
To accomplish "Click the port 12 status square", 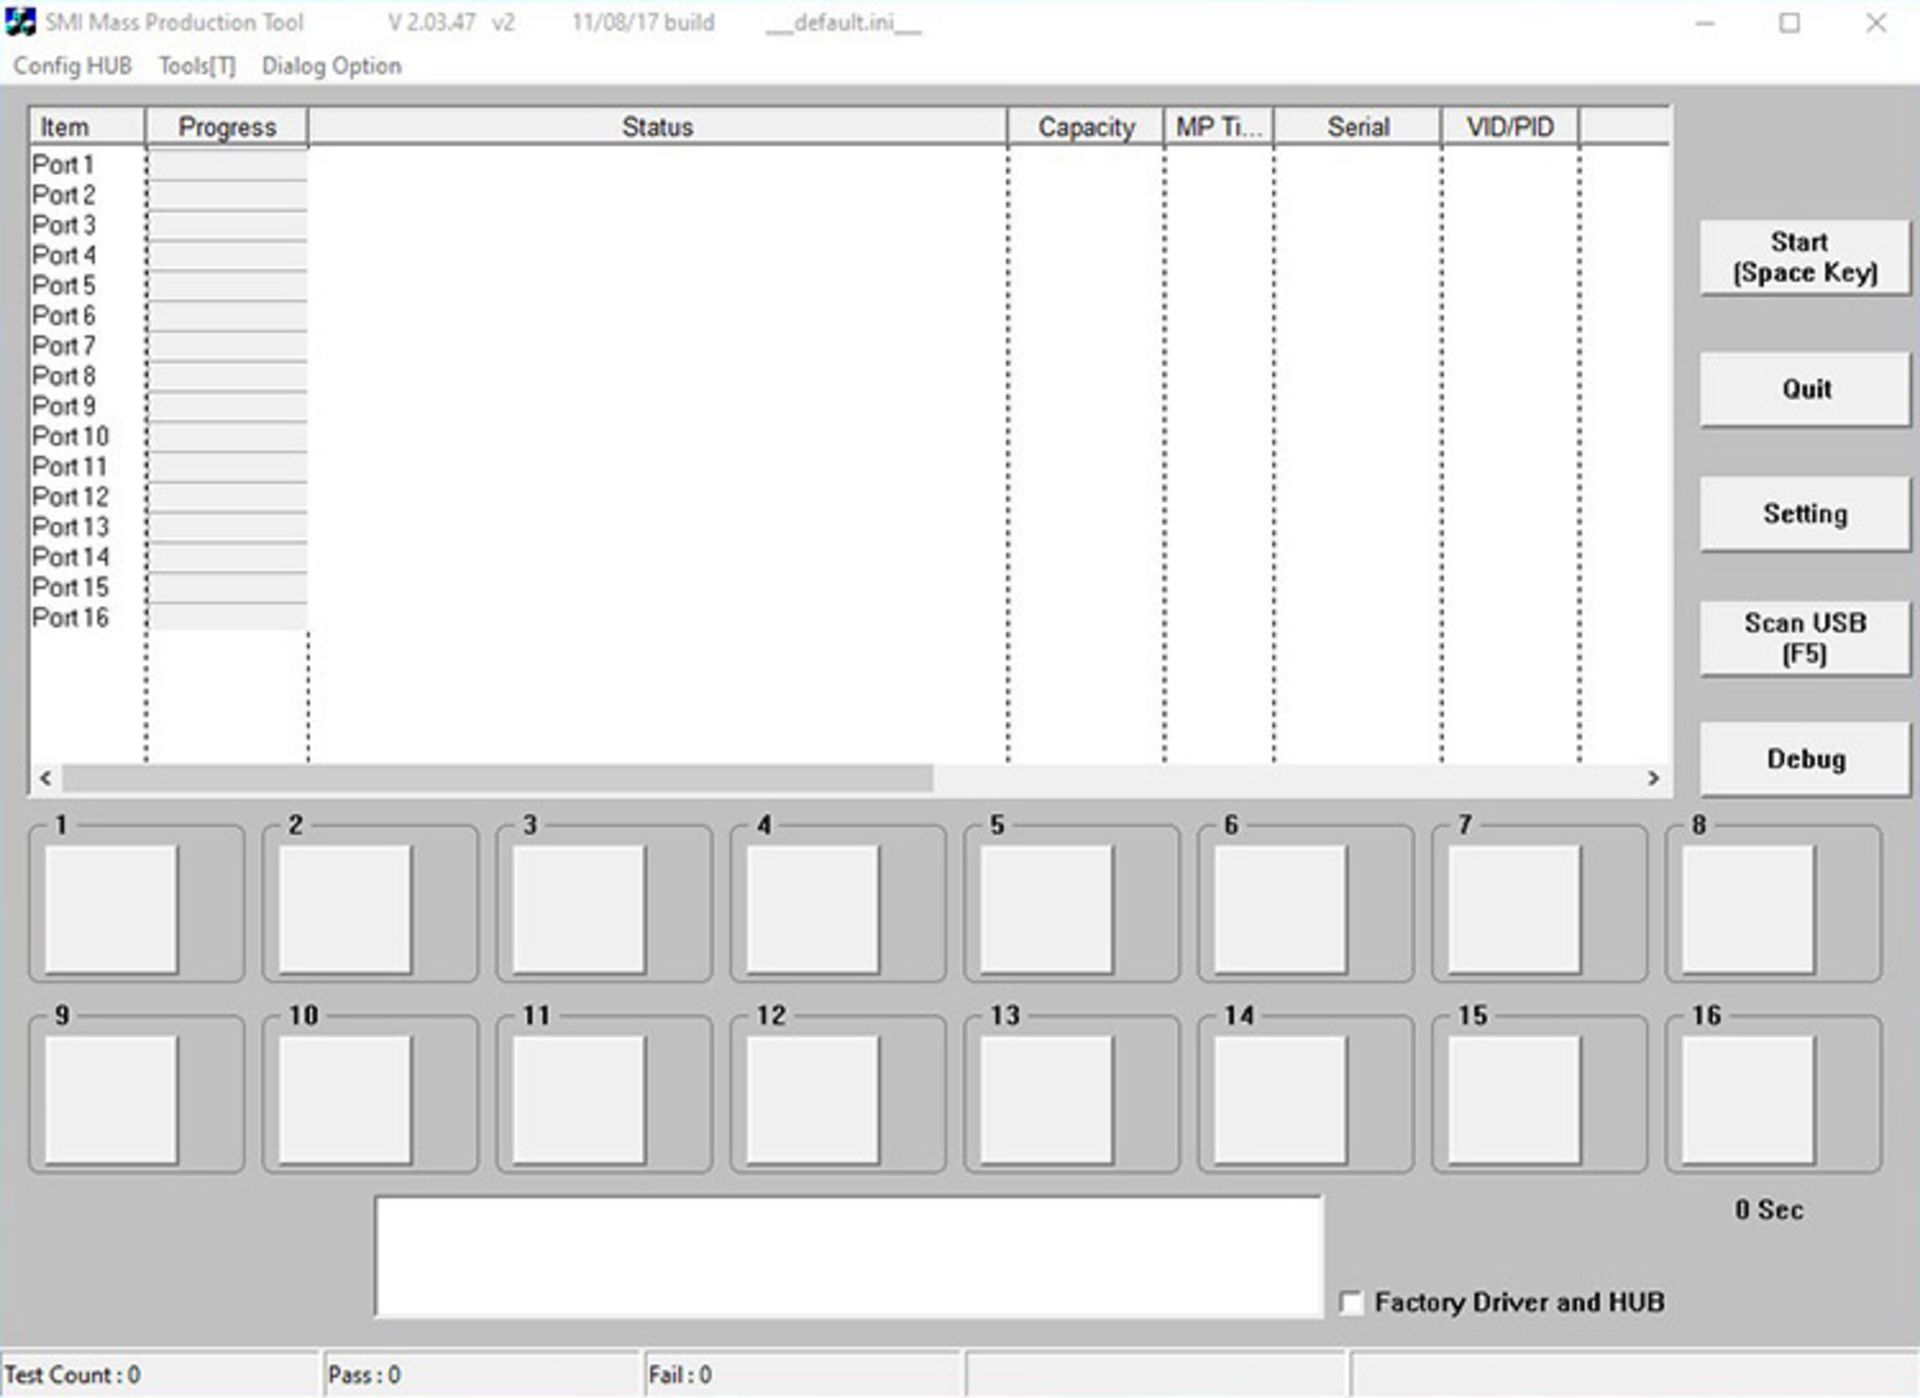I will click(812, 1099).
